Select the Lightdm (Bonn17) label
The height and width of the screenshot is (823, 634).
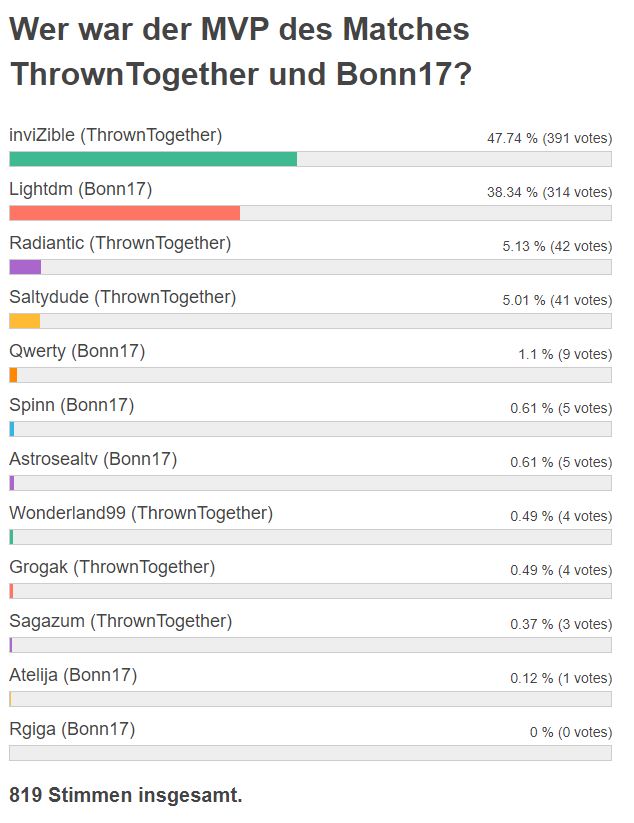pos(80,189)
